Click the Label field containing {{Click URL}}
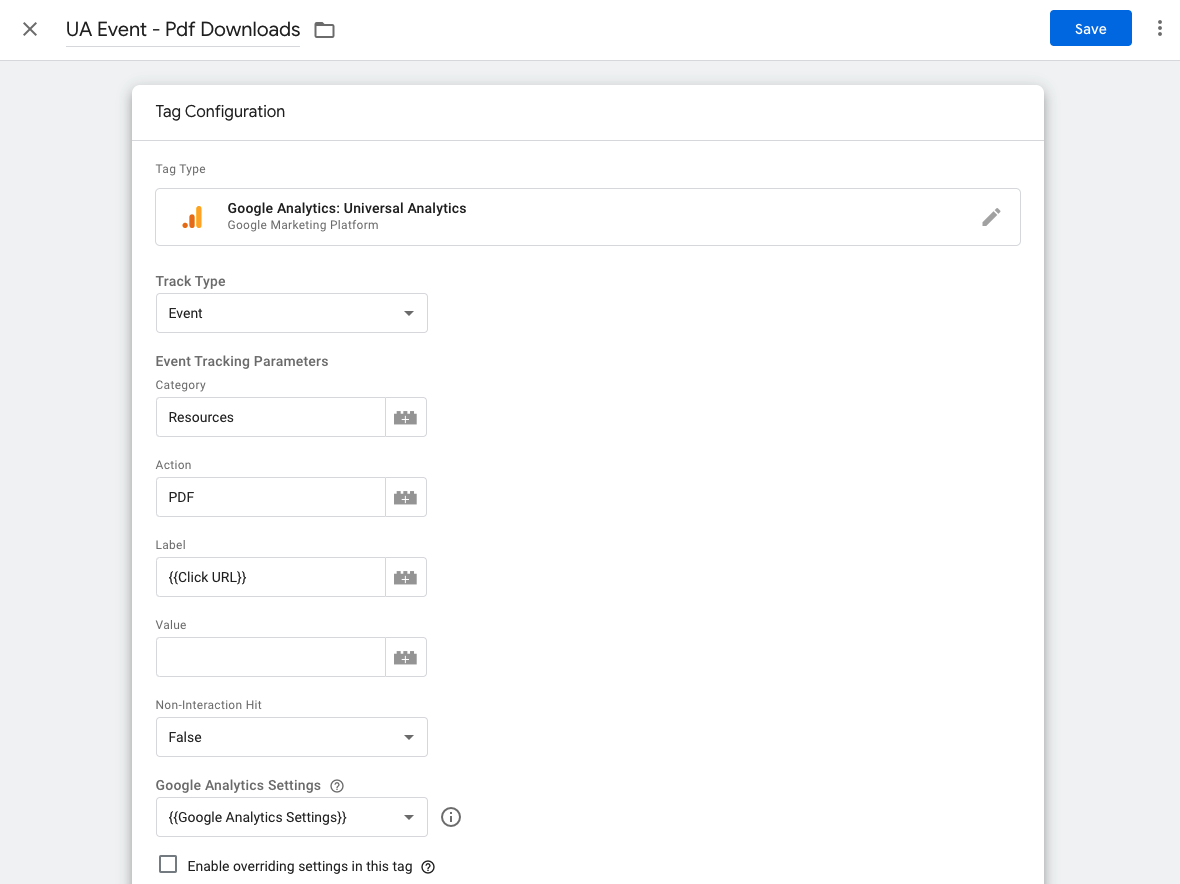The height and width of the screenshot is (884, 1180). (x=271, y=577)
